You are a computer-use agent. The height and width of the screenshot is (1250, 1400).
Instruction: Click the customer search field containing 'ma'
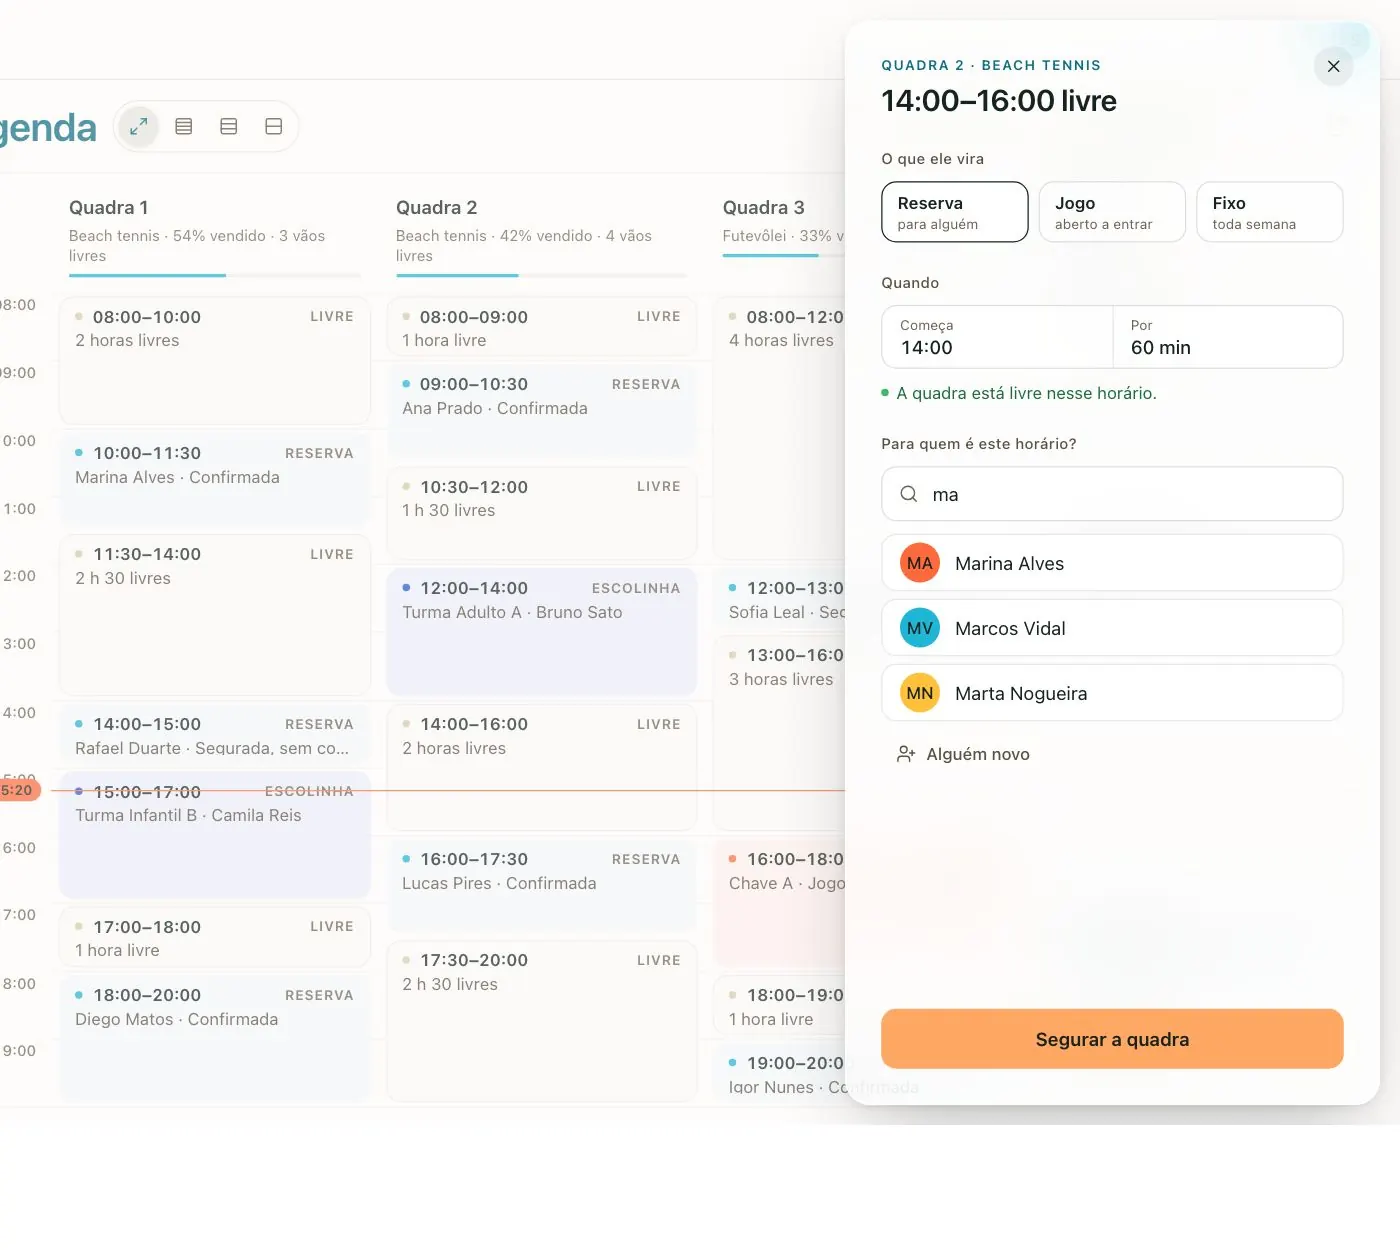pyautogui.click(x=1112, y=494)
